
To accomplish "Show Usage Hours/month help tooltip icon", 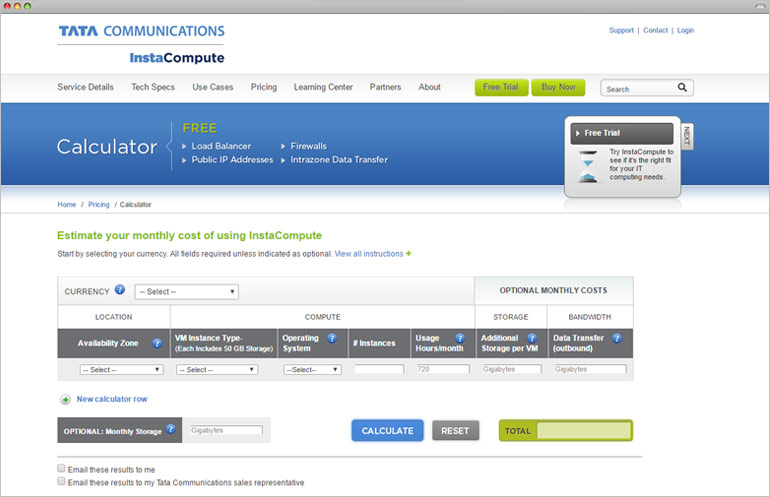I will coord(460,338).
